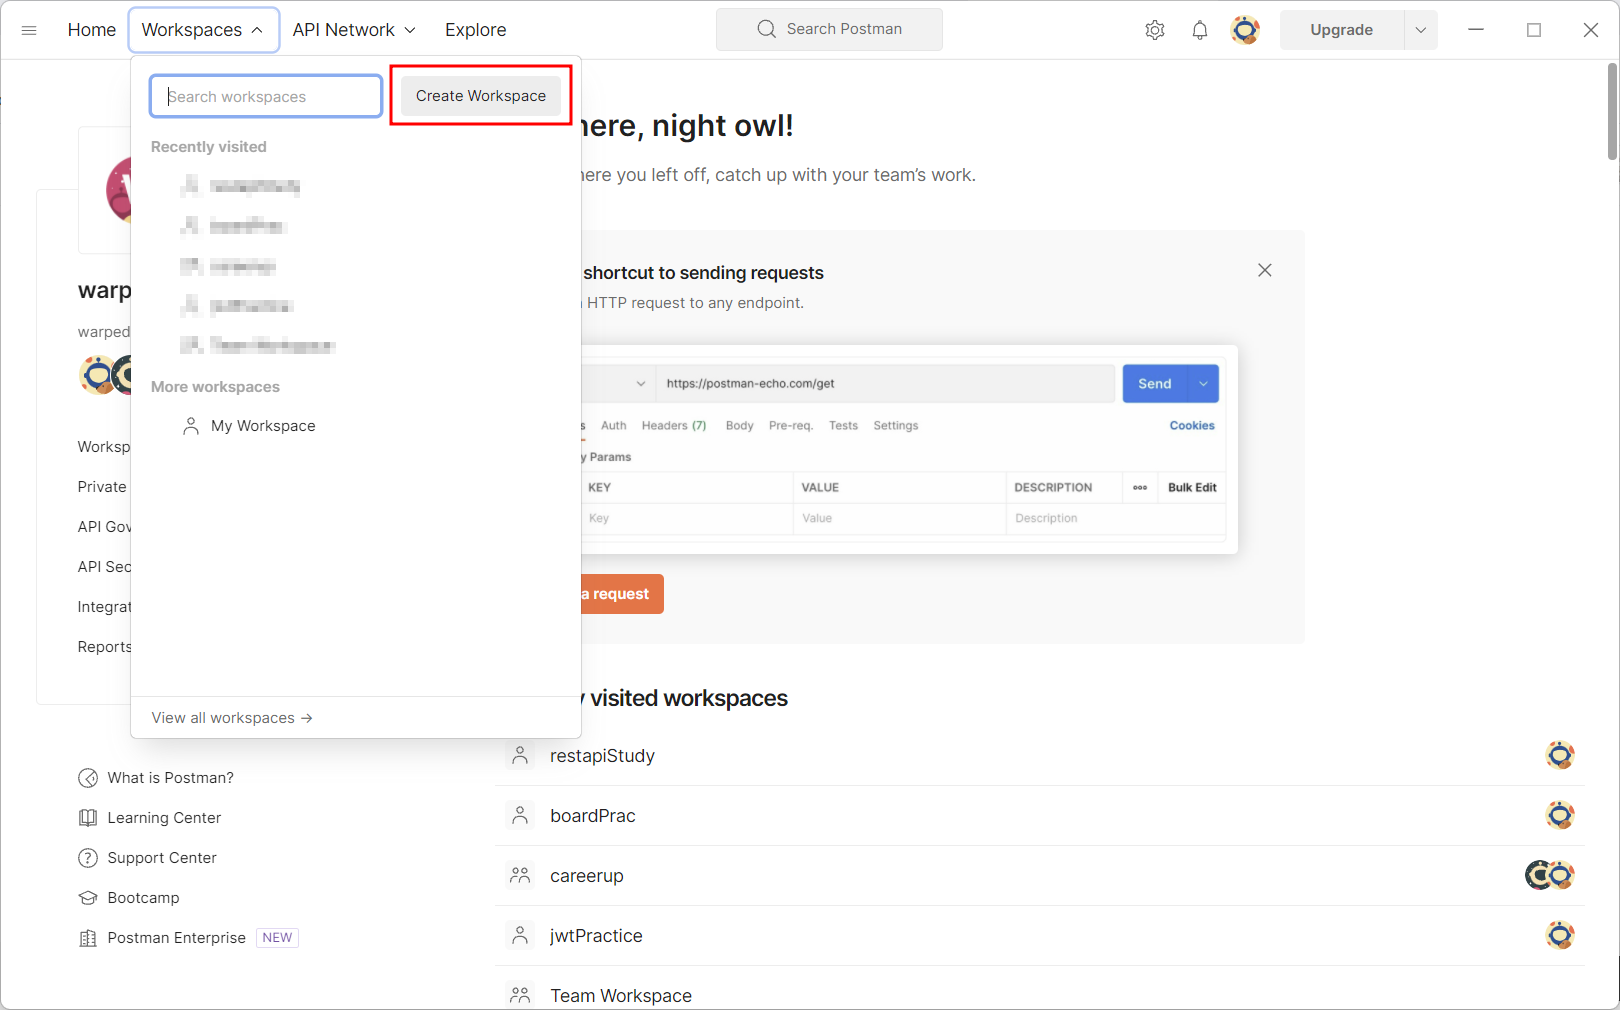1620x1010 pixels.
Task: Go to the Home tab
Action: 92,30
